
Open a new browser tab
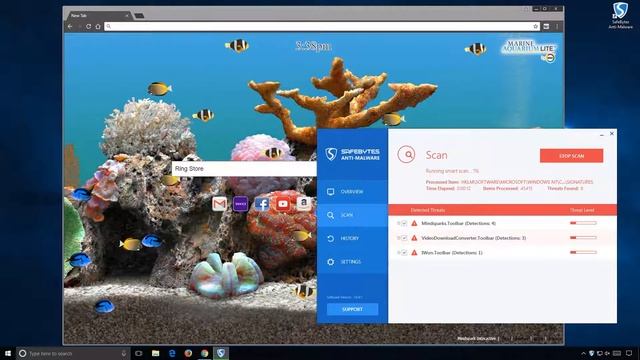coord(139,16)
